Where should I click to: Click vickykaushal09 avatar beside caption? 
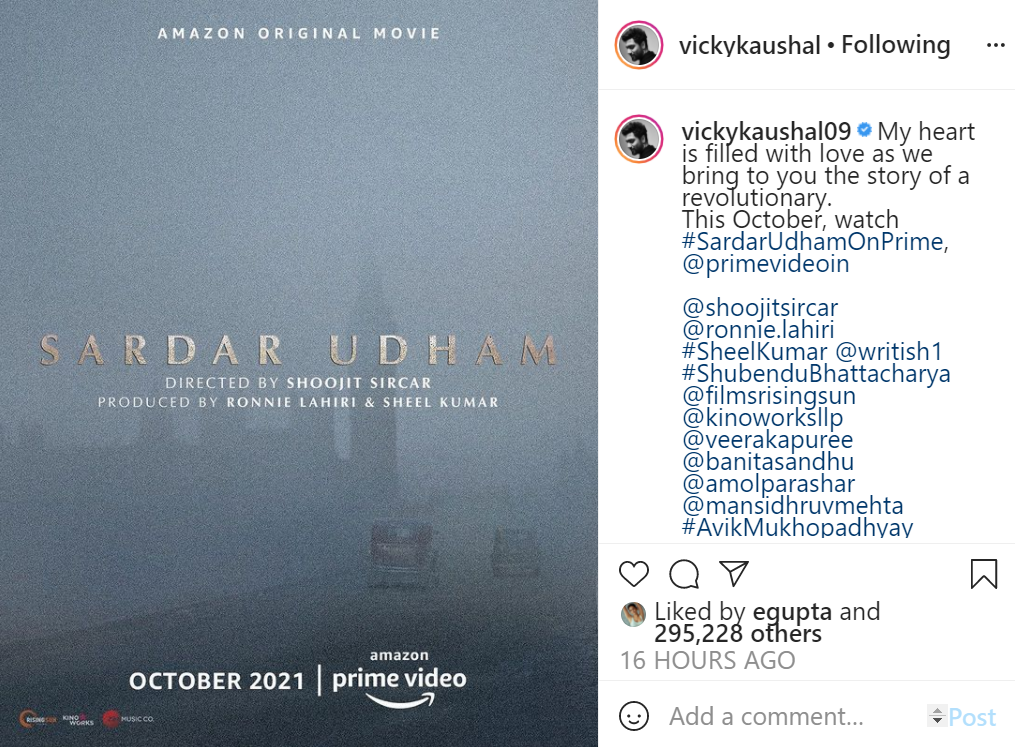tap(639, 139)
